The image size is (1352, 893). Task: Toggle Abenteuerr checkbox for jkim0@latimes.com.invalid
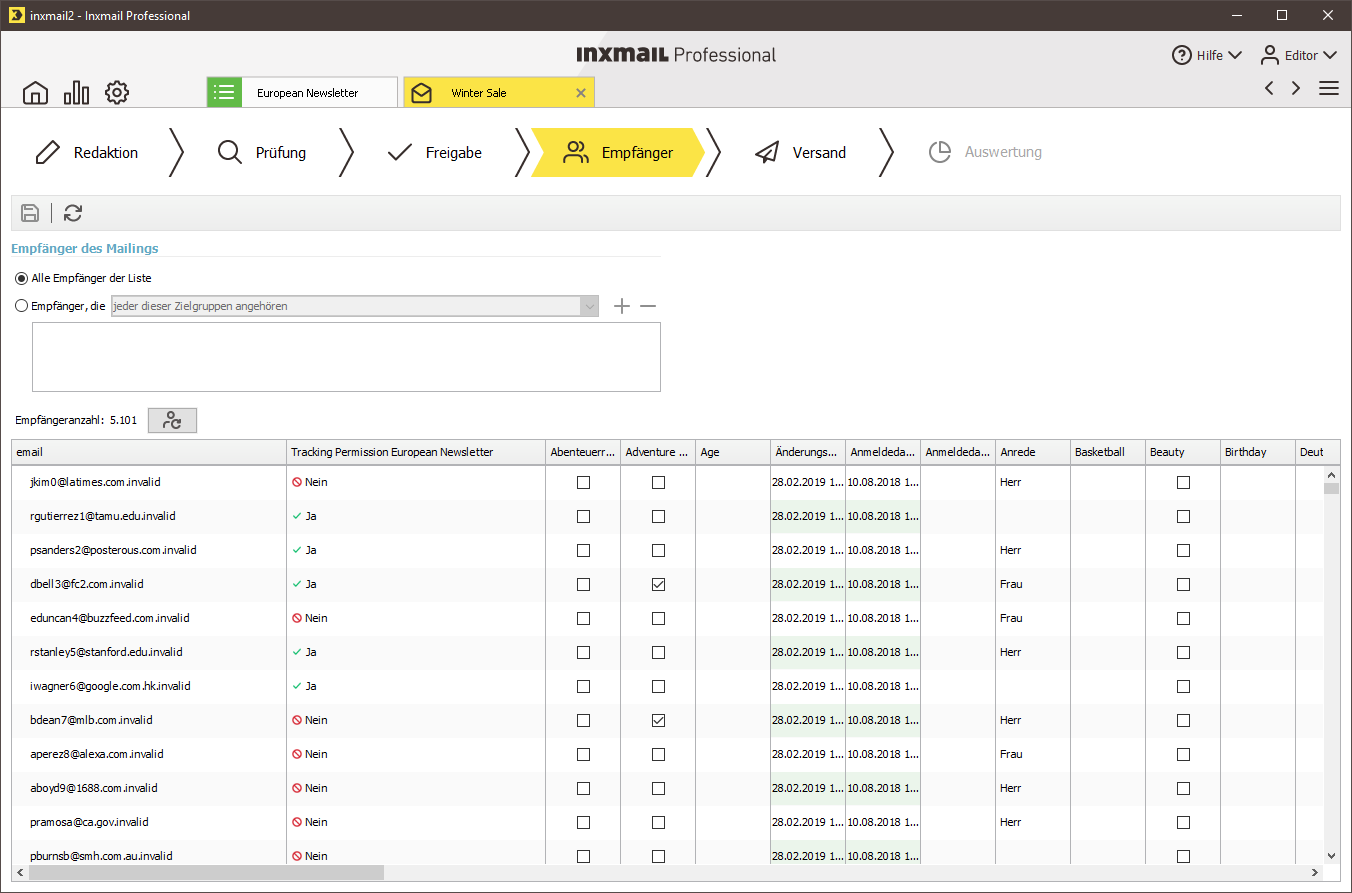click(x=583, y=482)
